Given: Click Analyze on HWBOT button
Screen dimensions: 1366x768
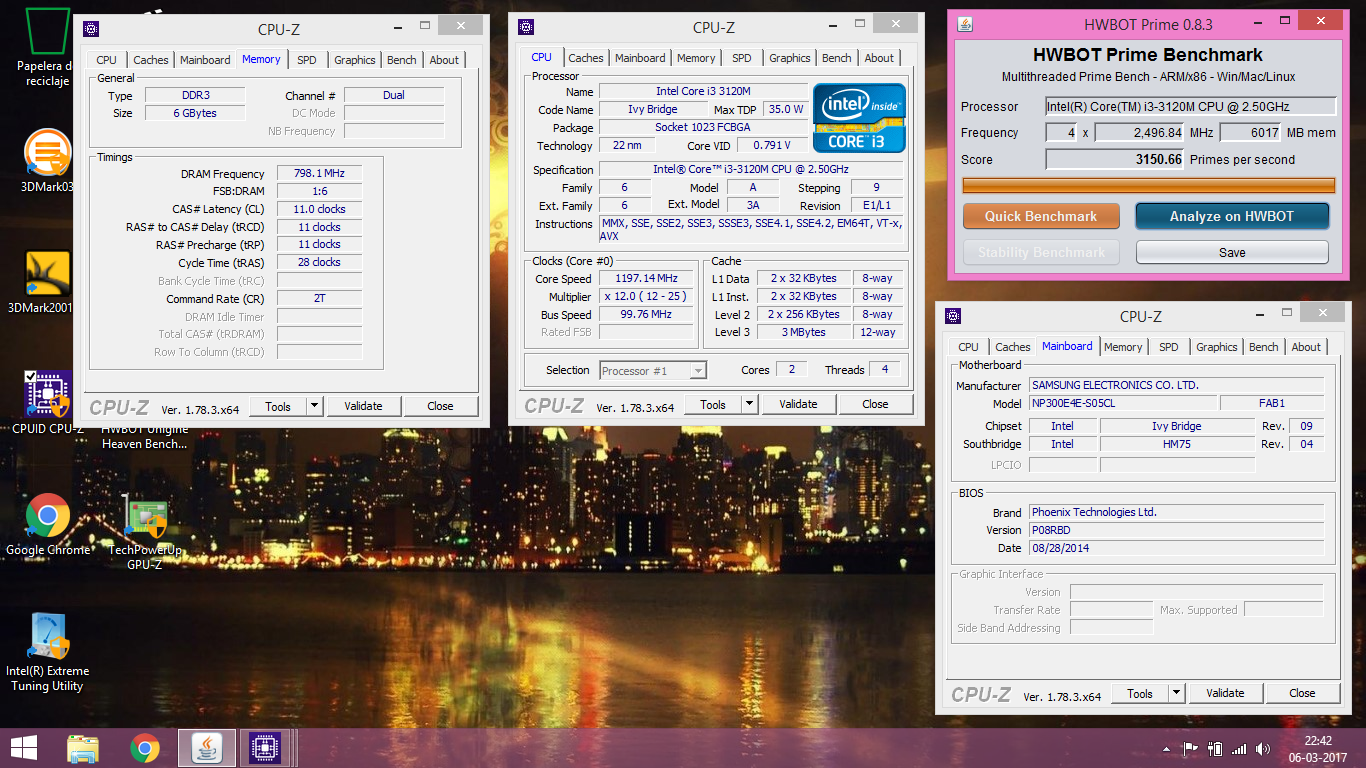Looking at the screenshot, I should 1232,216.
